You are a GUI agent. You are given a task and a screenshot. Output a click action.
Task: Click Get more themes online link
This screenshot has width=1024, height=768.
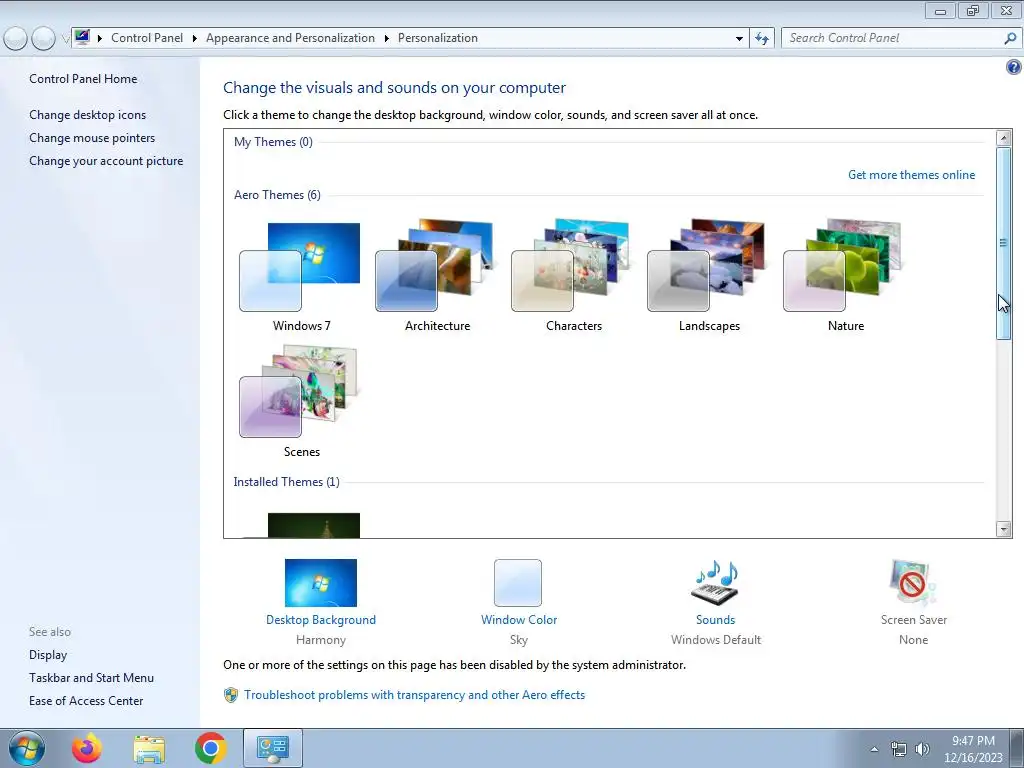[x=911, y=175]
